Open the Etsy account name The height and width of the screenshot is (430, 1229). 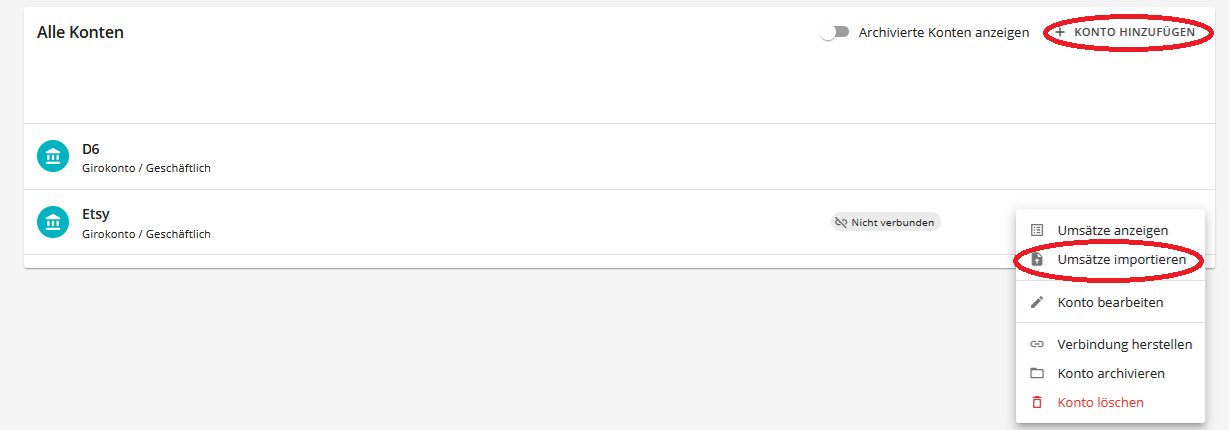point(96,214)
